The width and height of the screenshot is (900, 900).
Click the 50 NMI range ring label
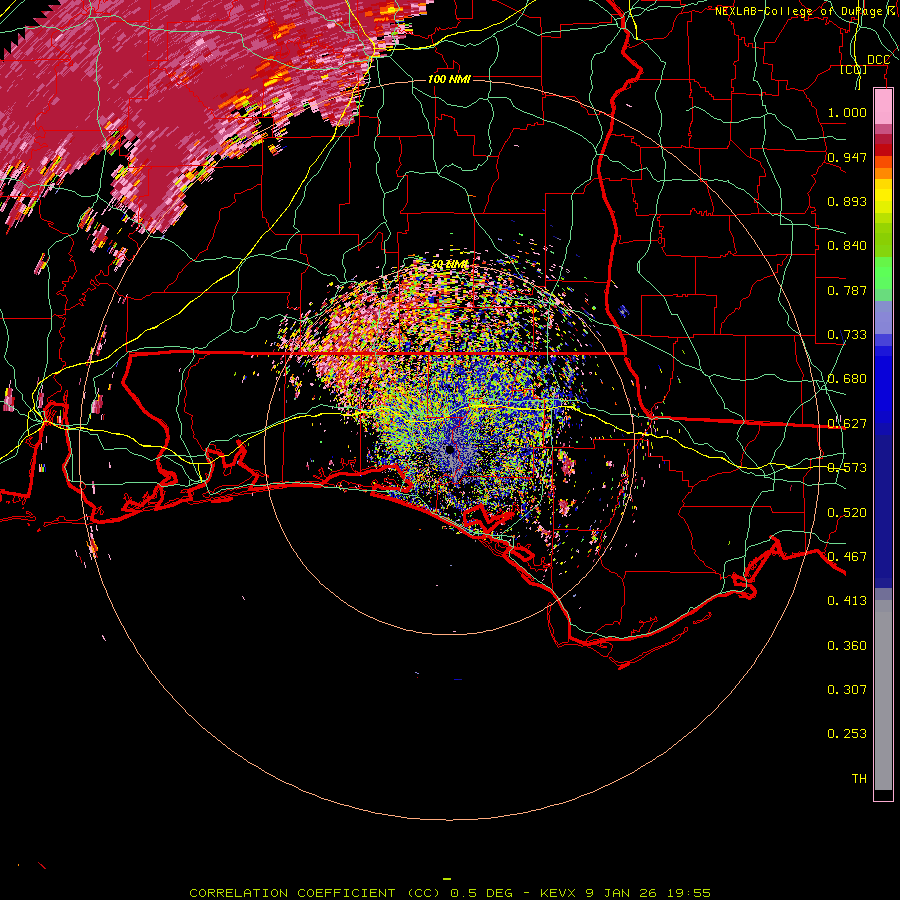[x=450, y=264]
